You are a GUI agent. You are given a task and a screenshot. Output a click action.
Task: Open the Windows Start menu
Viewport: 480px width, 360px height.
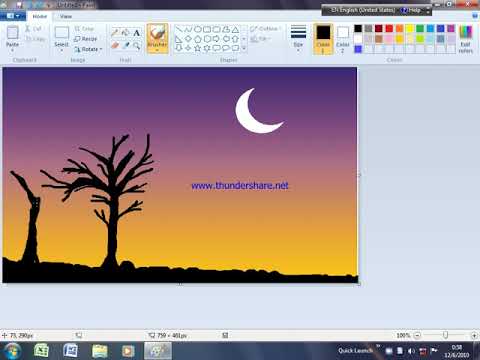pyautogui.click(x=12, y=351)
